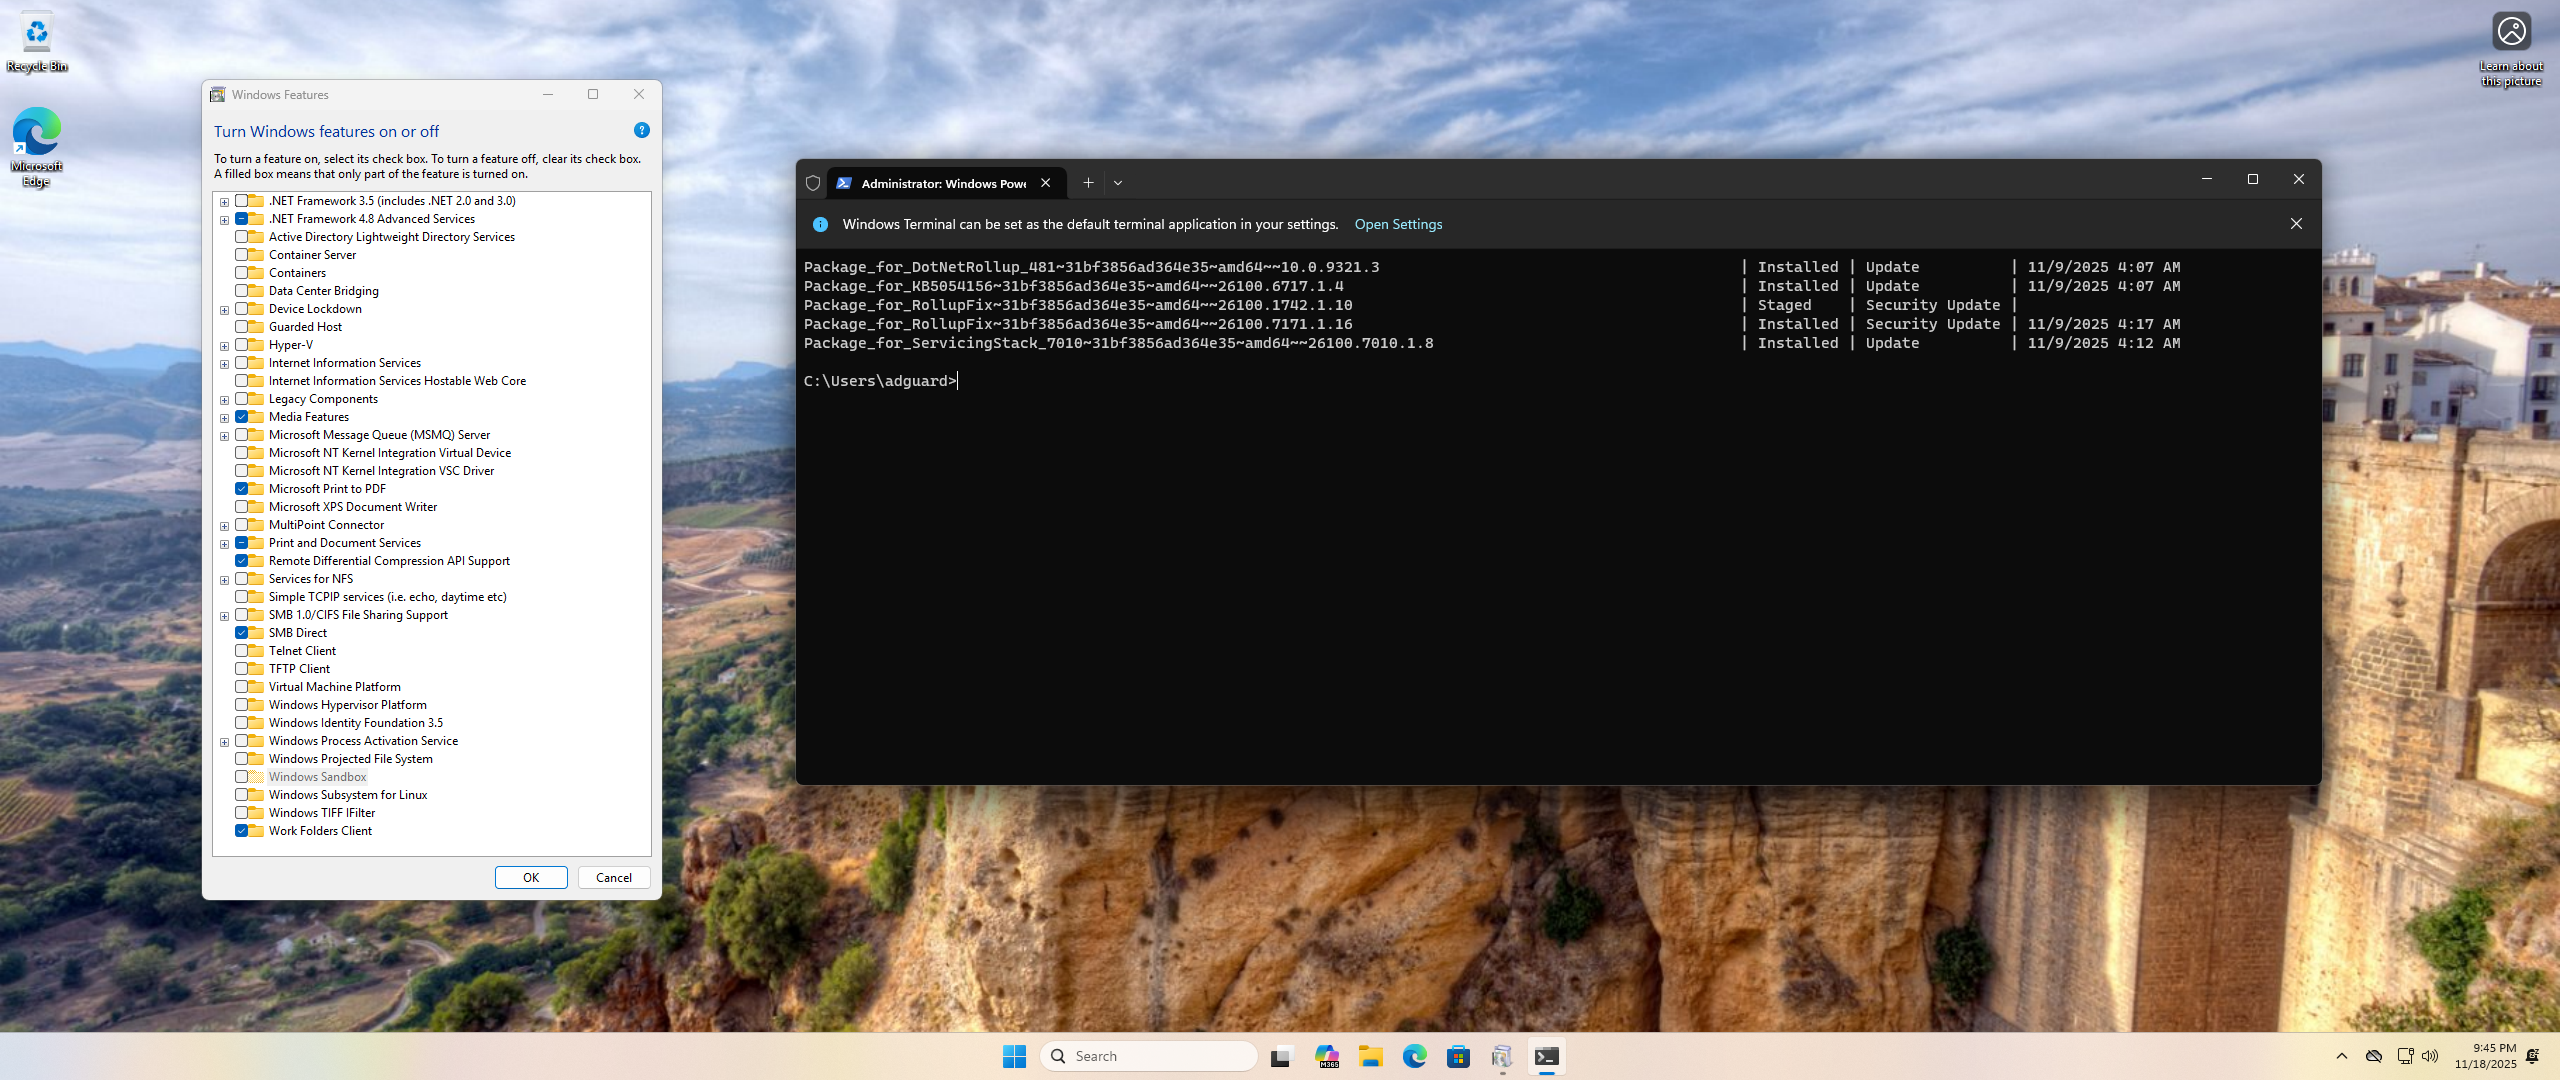Uncheck Microsoft Print to PDF
The image size is (2560, 1080).
(242, 489)
